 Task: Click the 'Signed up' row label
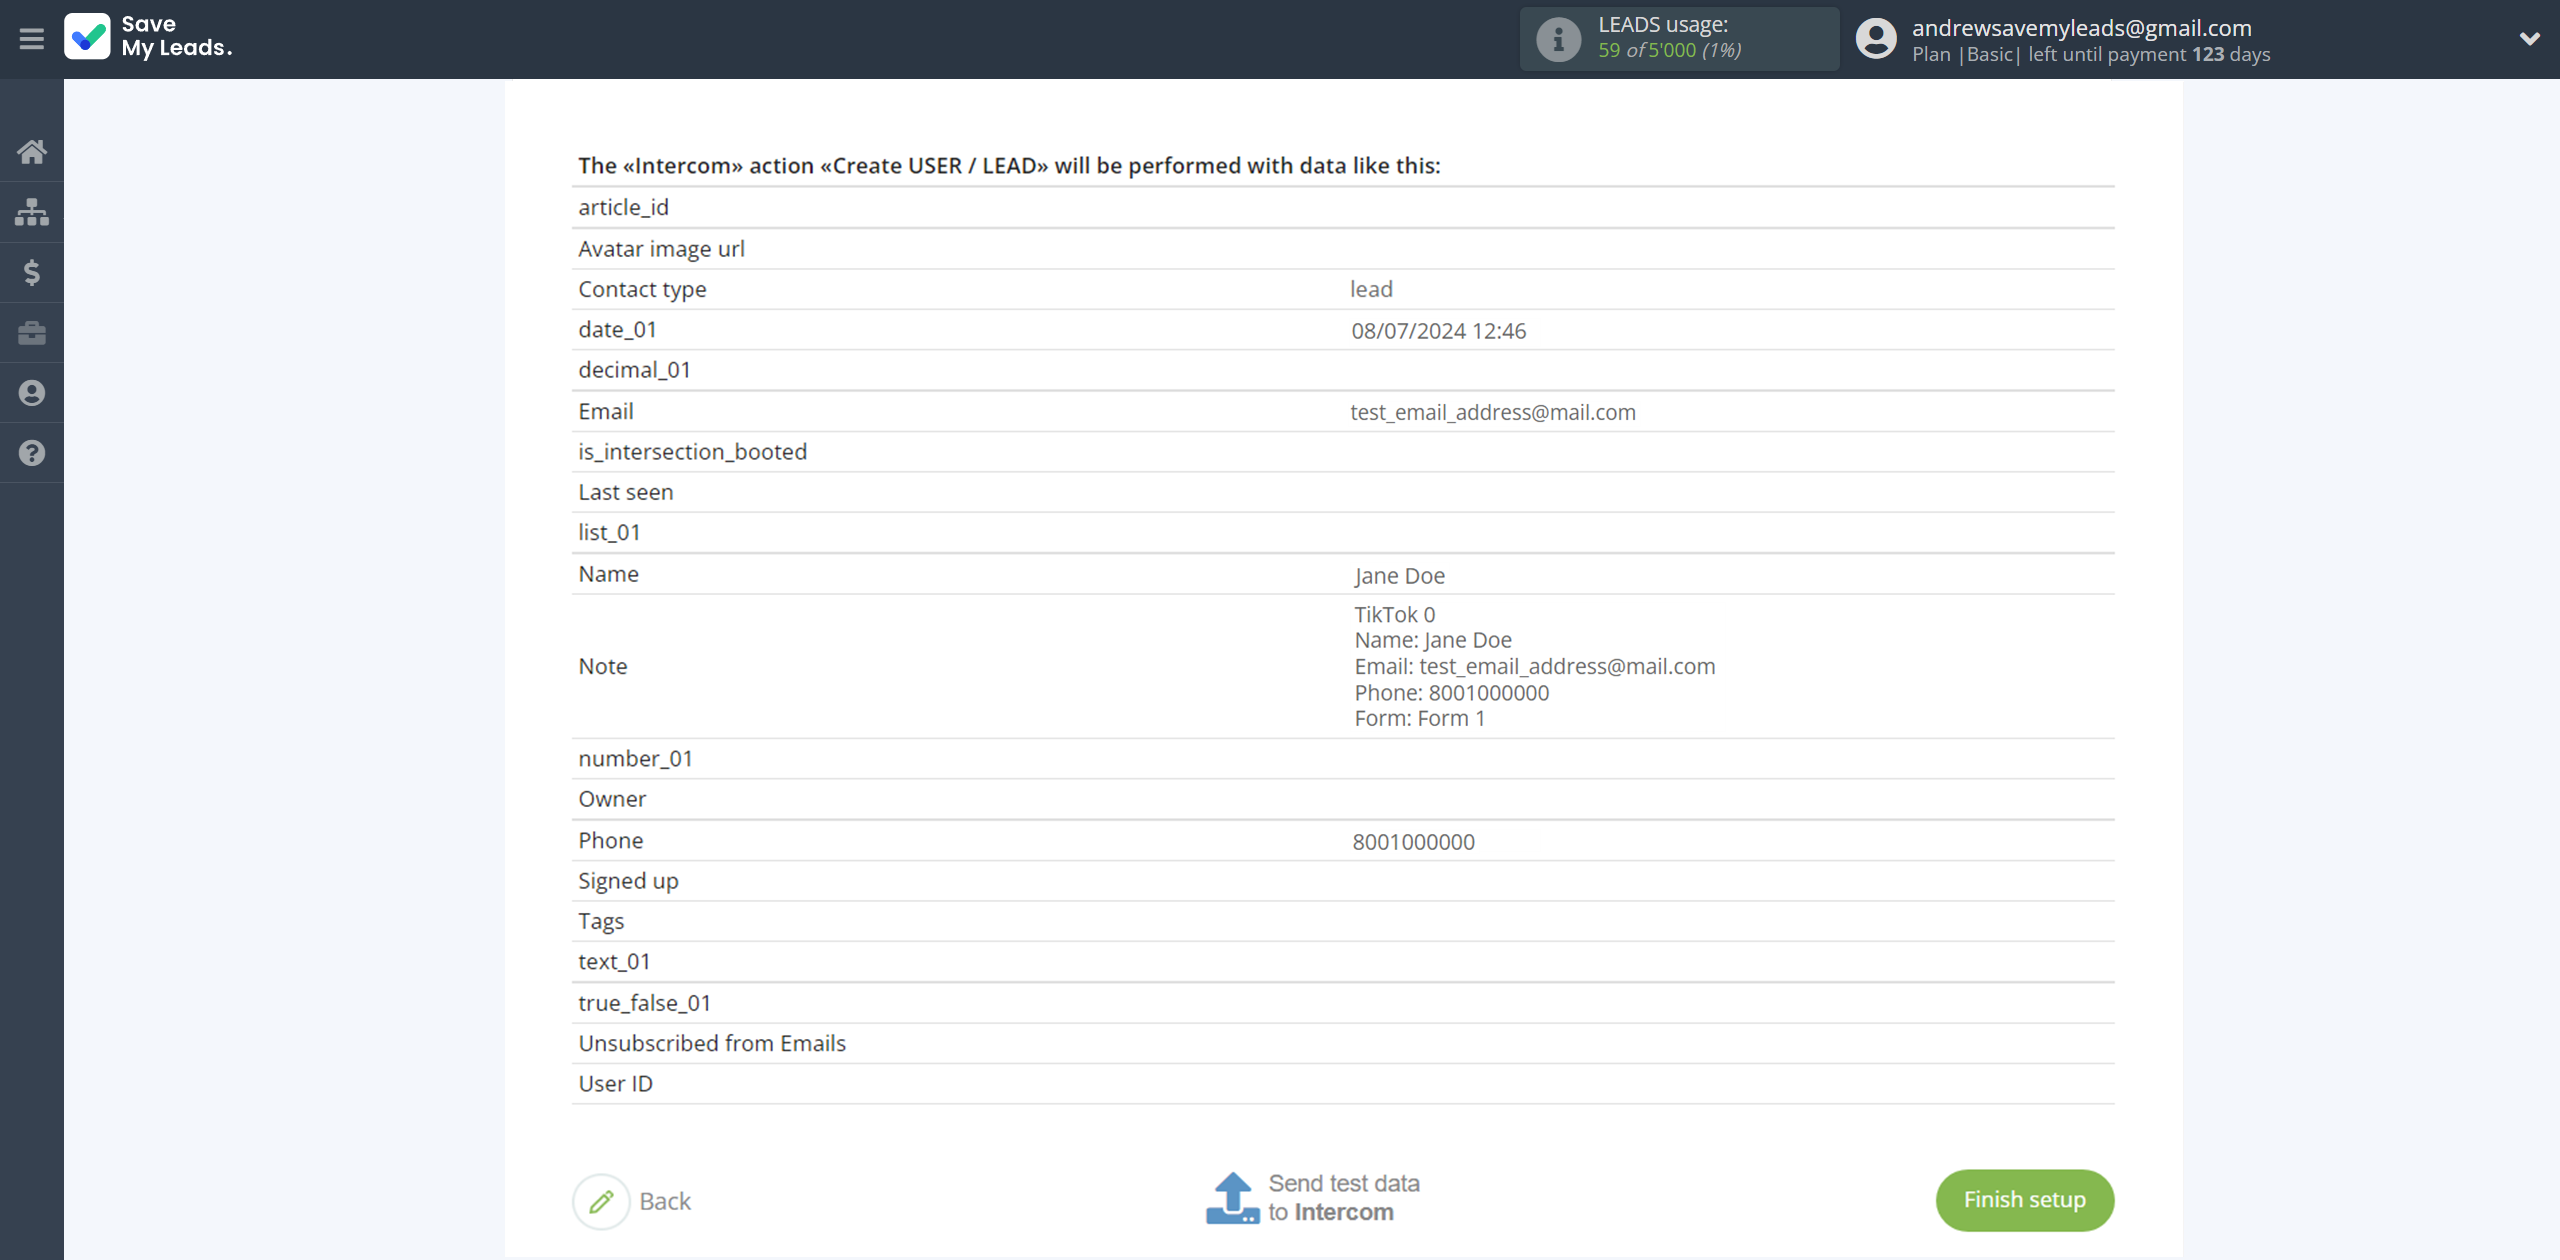(628, 881)
